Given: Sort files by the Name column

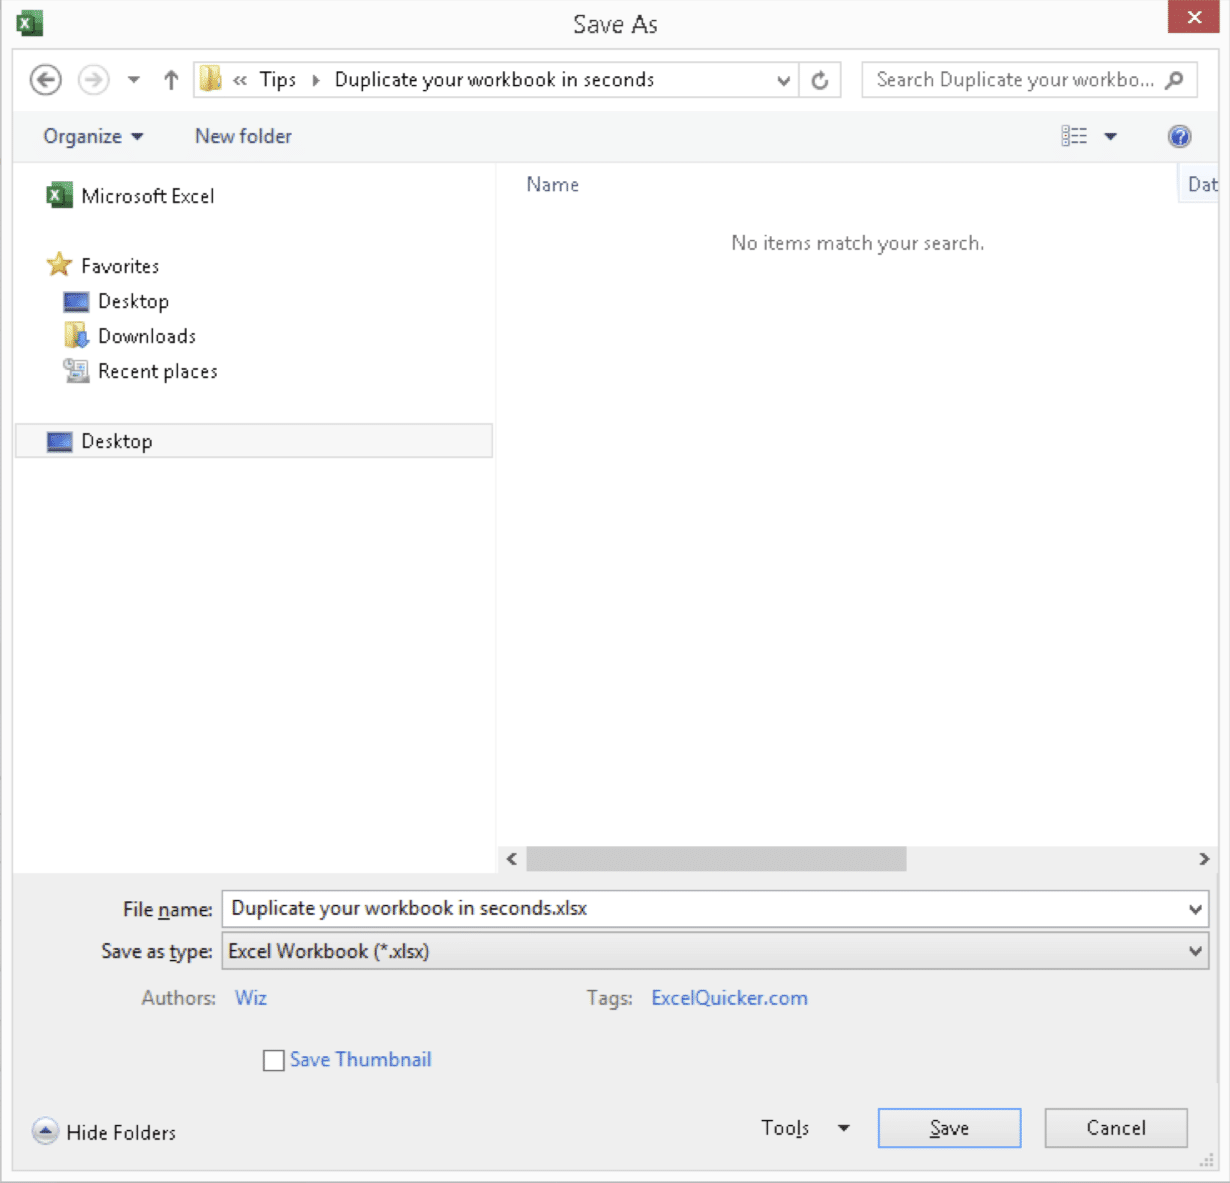Looking at the screenshot, I should (553, 184).
